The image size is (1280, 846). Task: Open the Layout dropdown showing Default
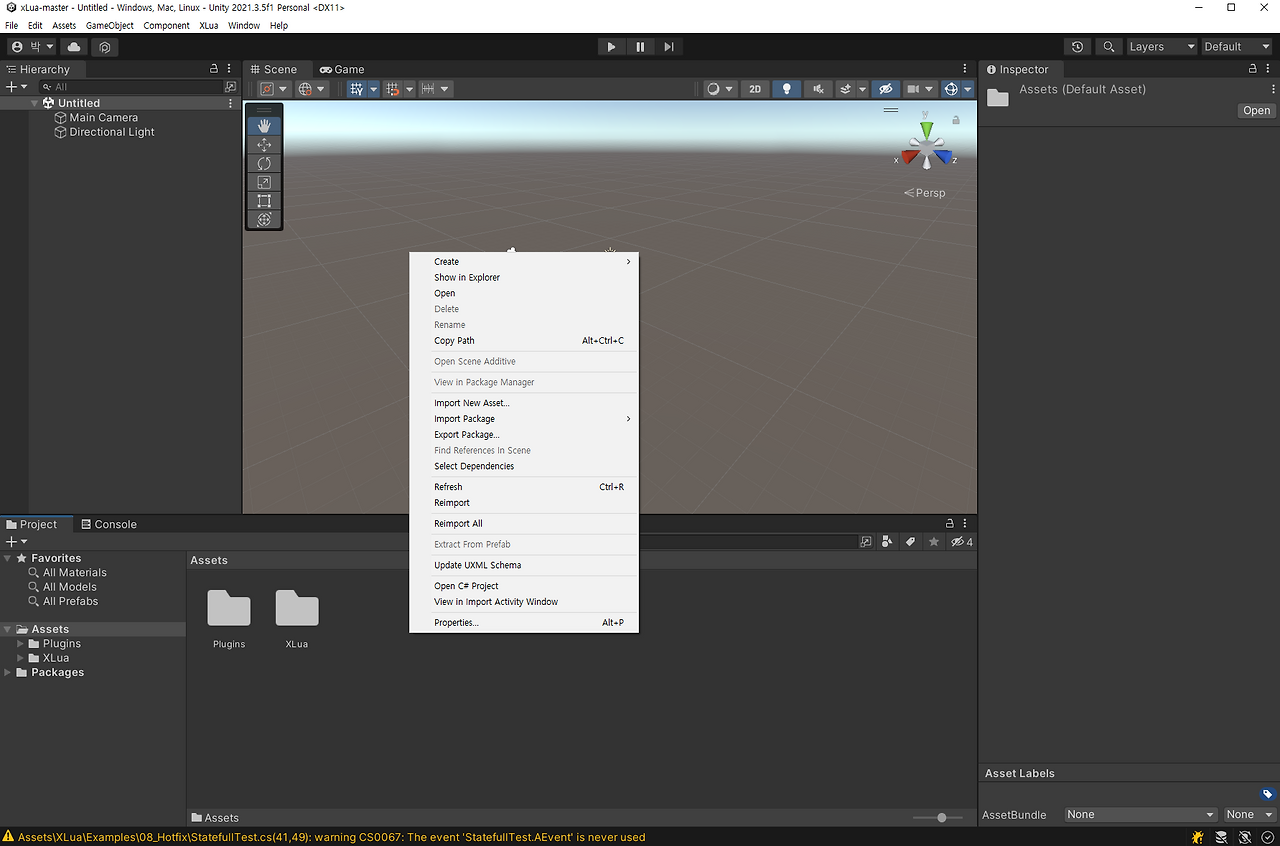point(1236,46)
